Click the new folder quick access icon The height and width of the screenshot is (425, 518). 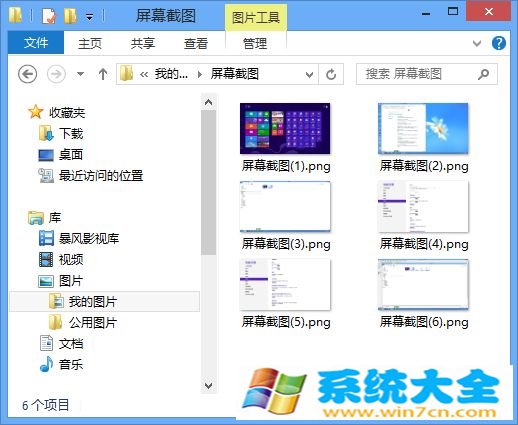click(x=70, y=16)
